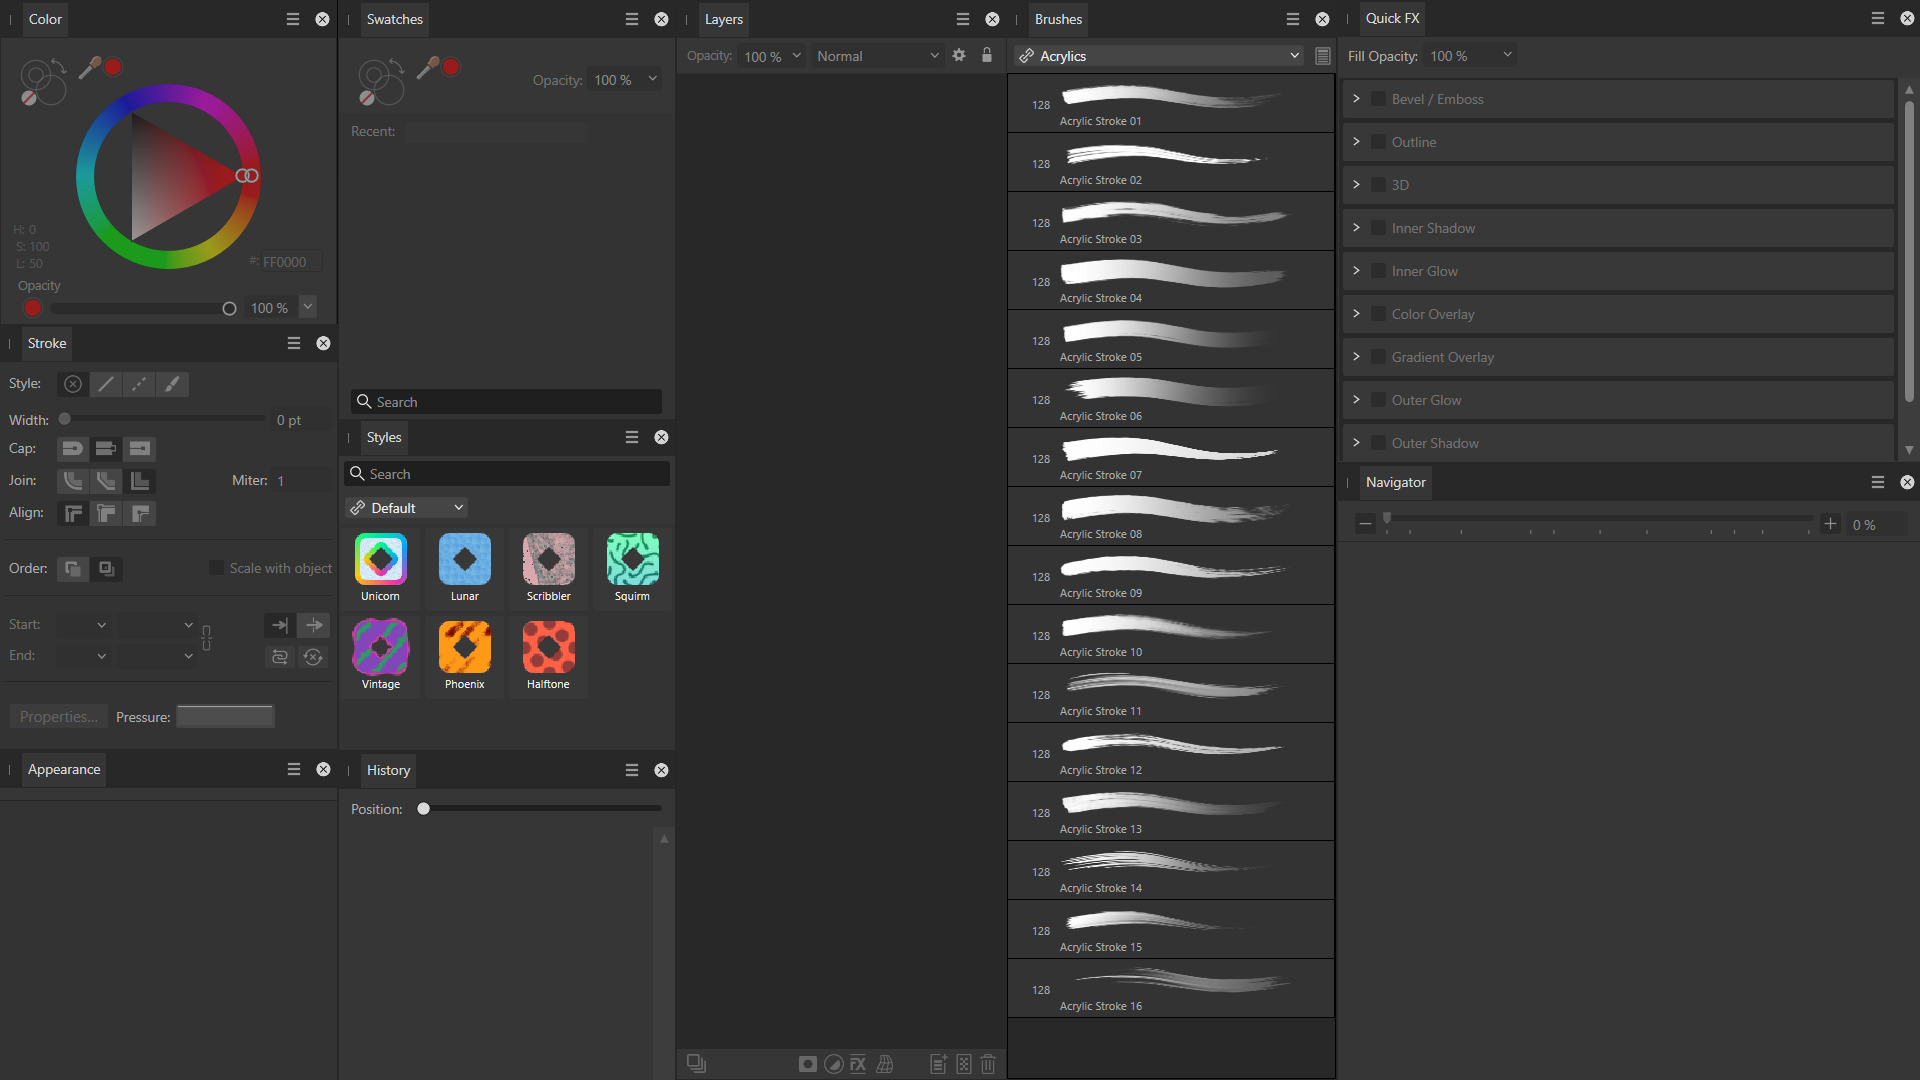Enable the Color Overlay effect checkbox
The image size is (1920, 1080).
(x=1379, y=314)
